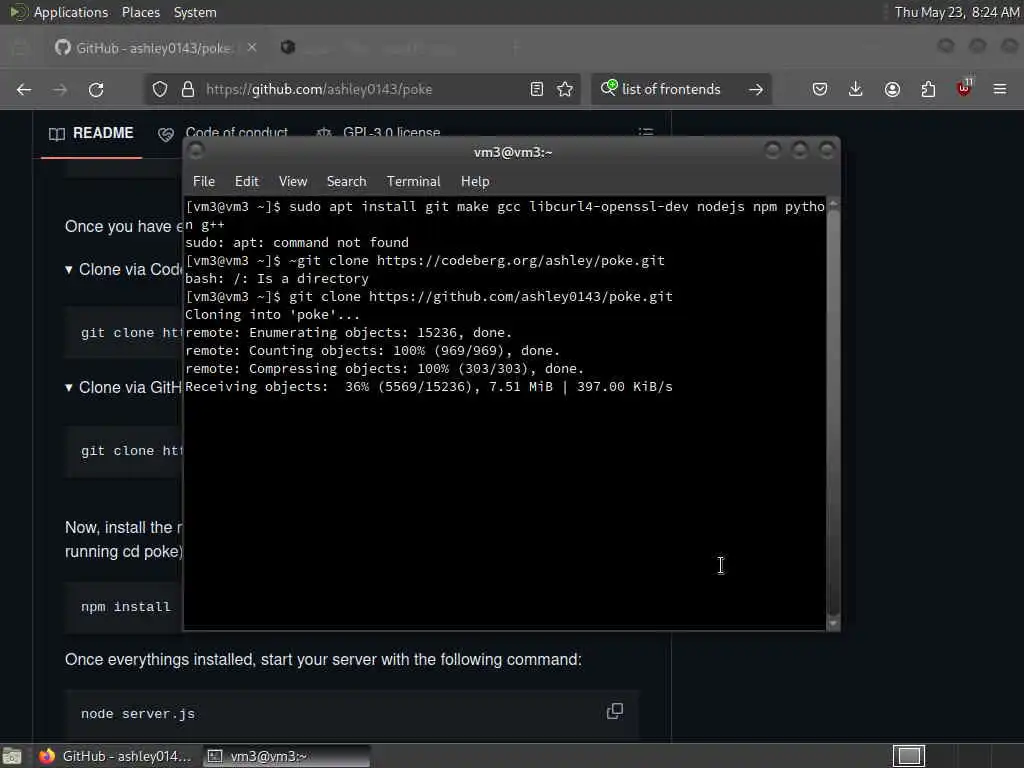Open Firefox downloads panel

856,89
